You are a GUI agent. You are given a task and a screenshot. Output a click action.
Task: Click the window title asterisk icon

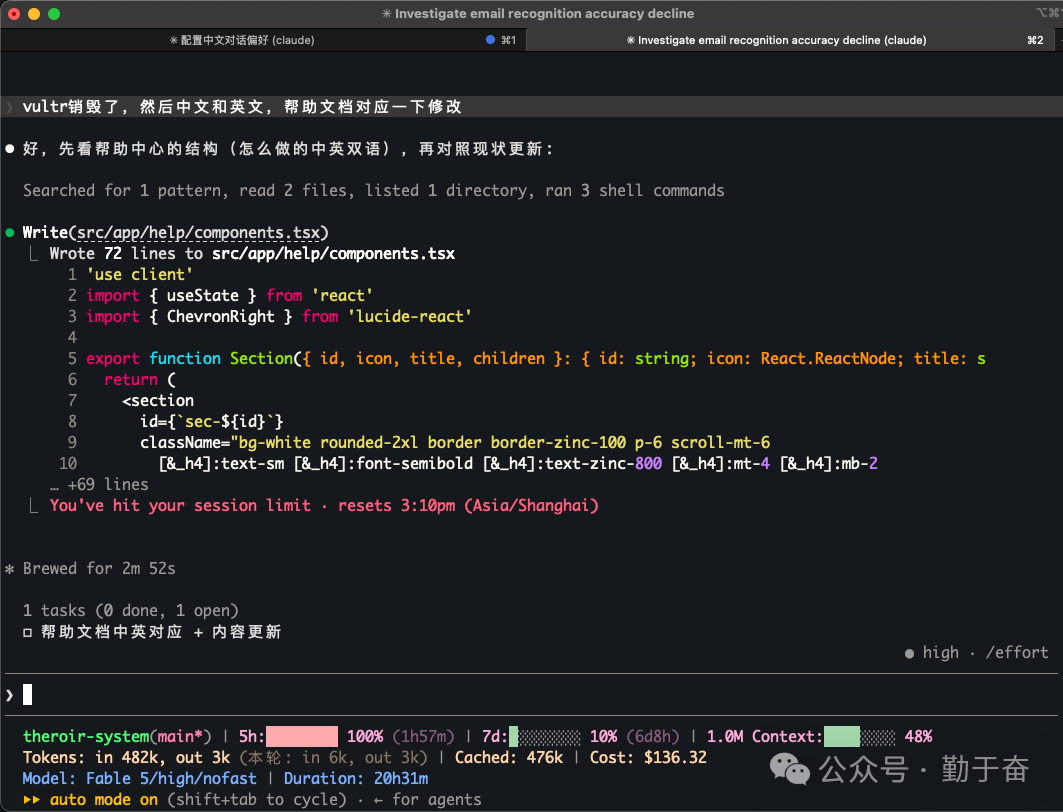coord(386,14)
